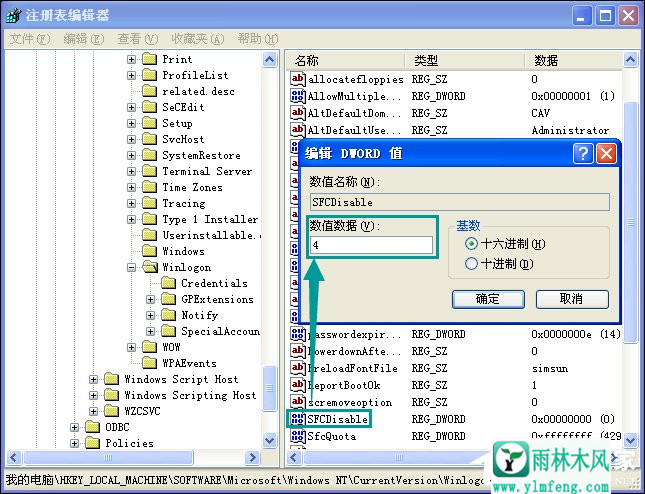Screen dimensions: 645x494
Task: Open the 收藏夹(A) menu
Action: click(x=197, y=39)
